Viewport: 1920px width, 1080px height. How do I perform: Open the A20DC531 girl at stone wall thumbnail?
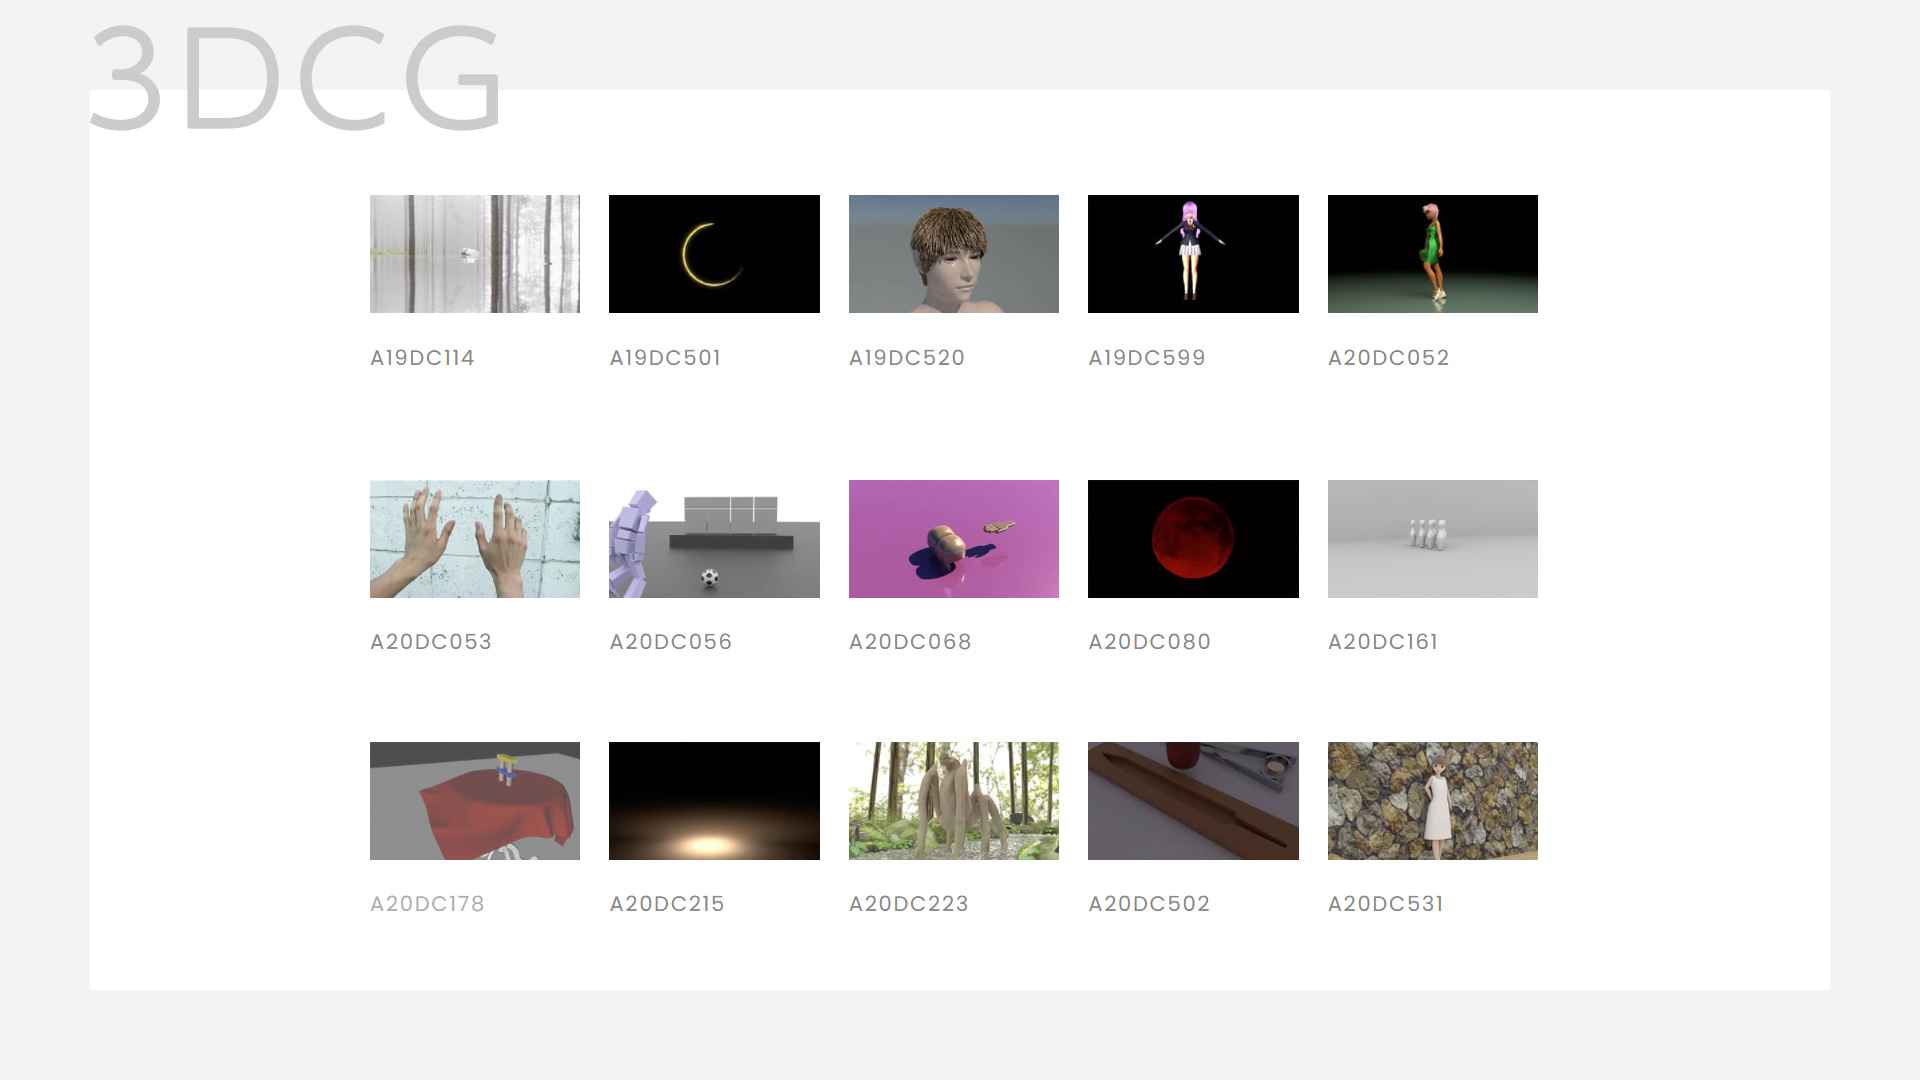1433,801
